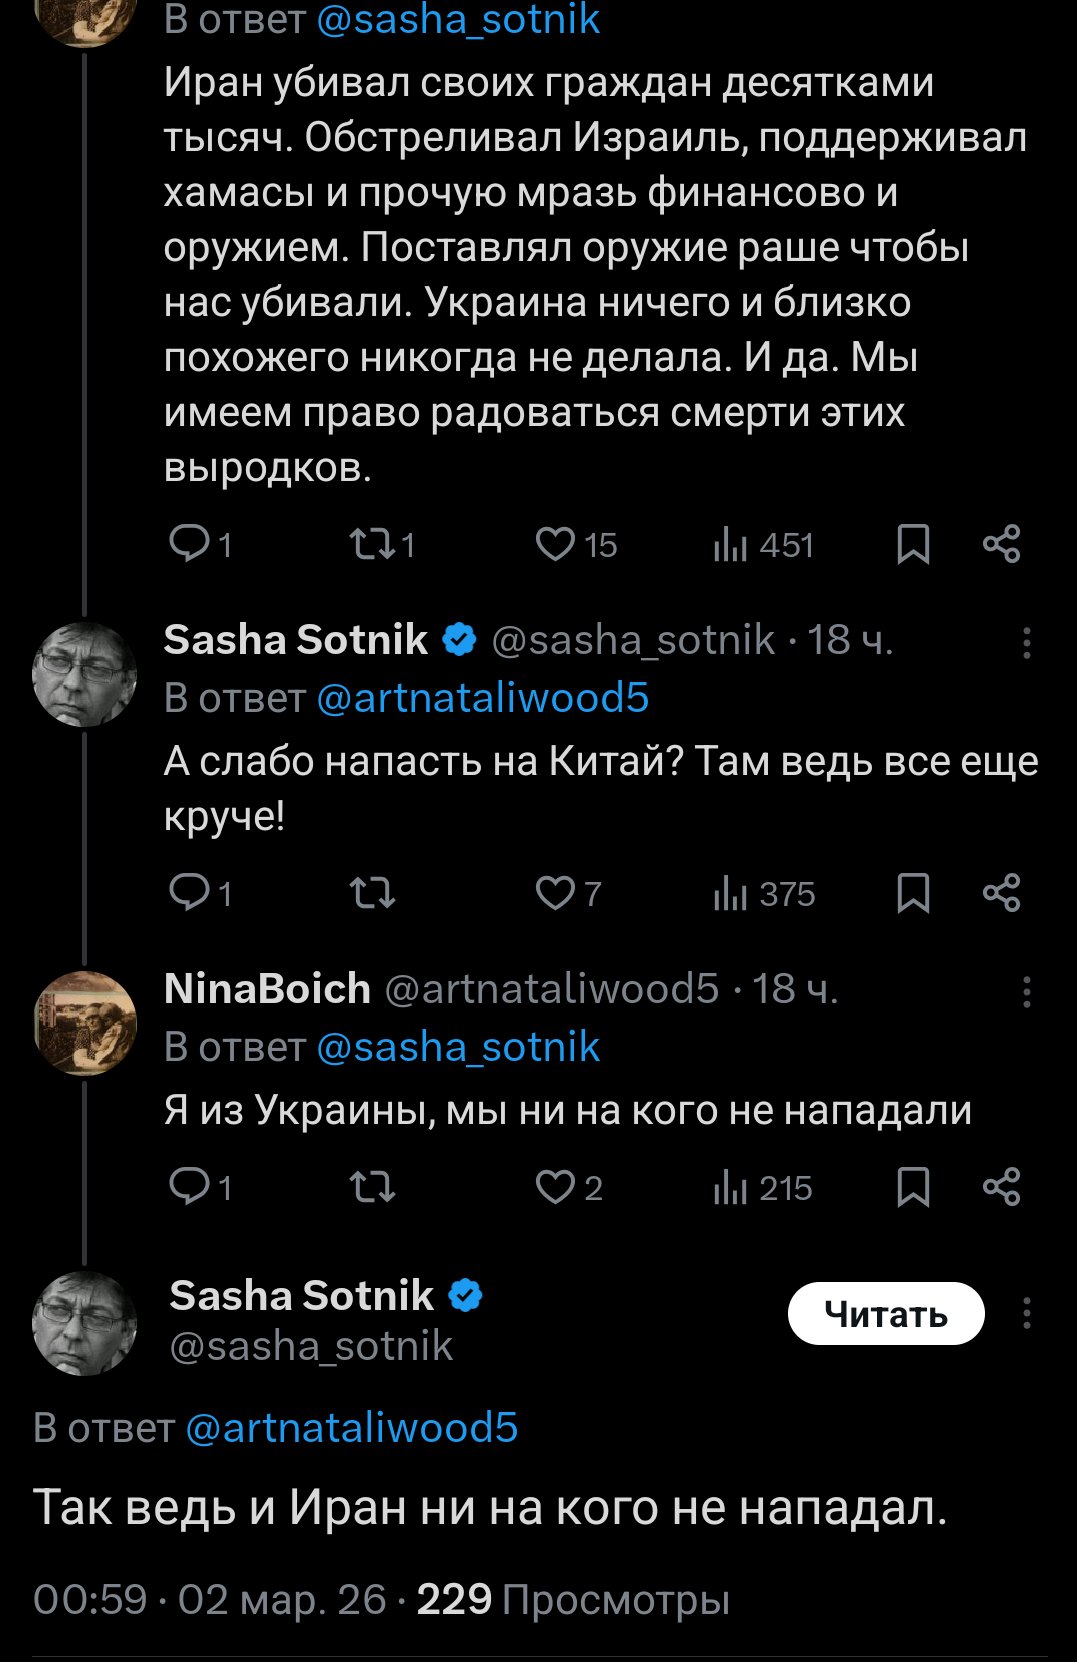
Task: Like the tweet with 7 likes
Action: pyautogui.click(x=556, y=893)
